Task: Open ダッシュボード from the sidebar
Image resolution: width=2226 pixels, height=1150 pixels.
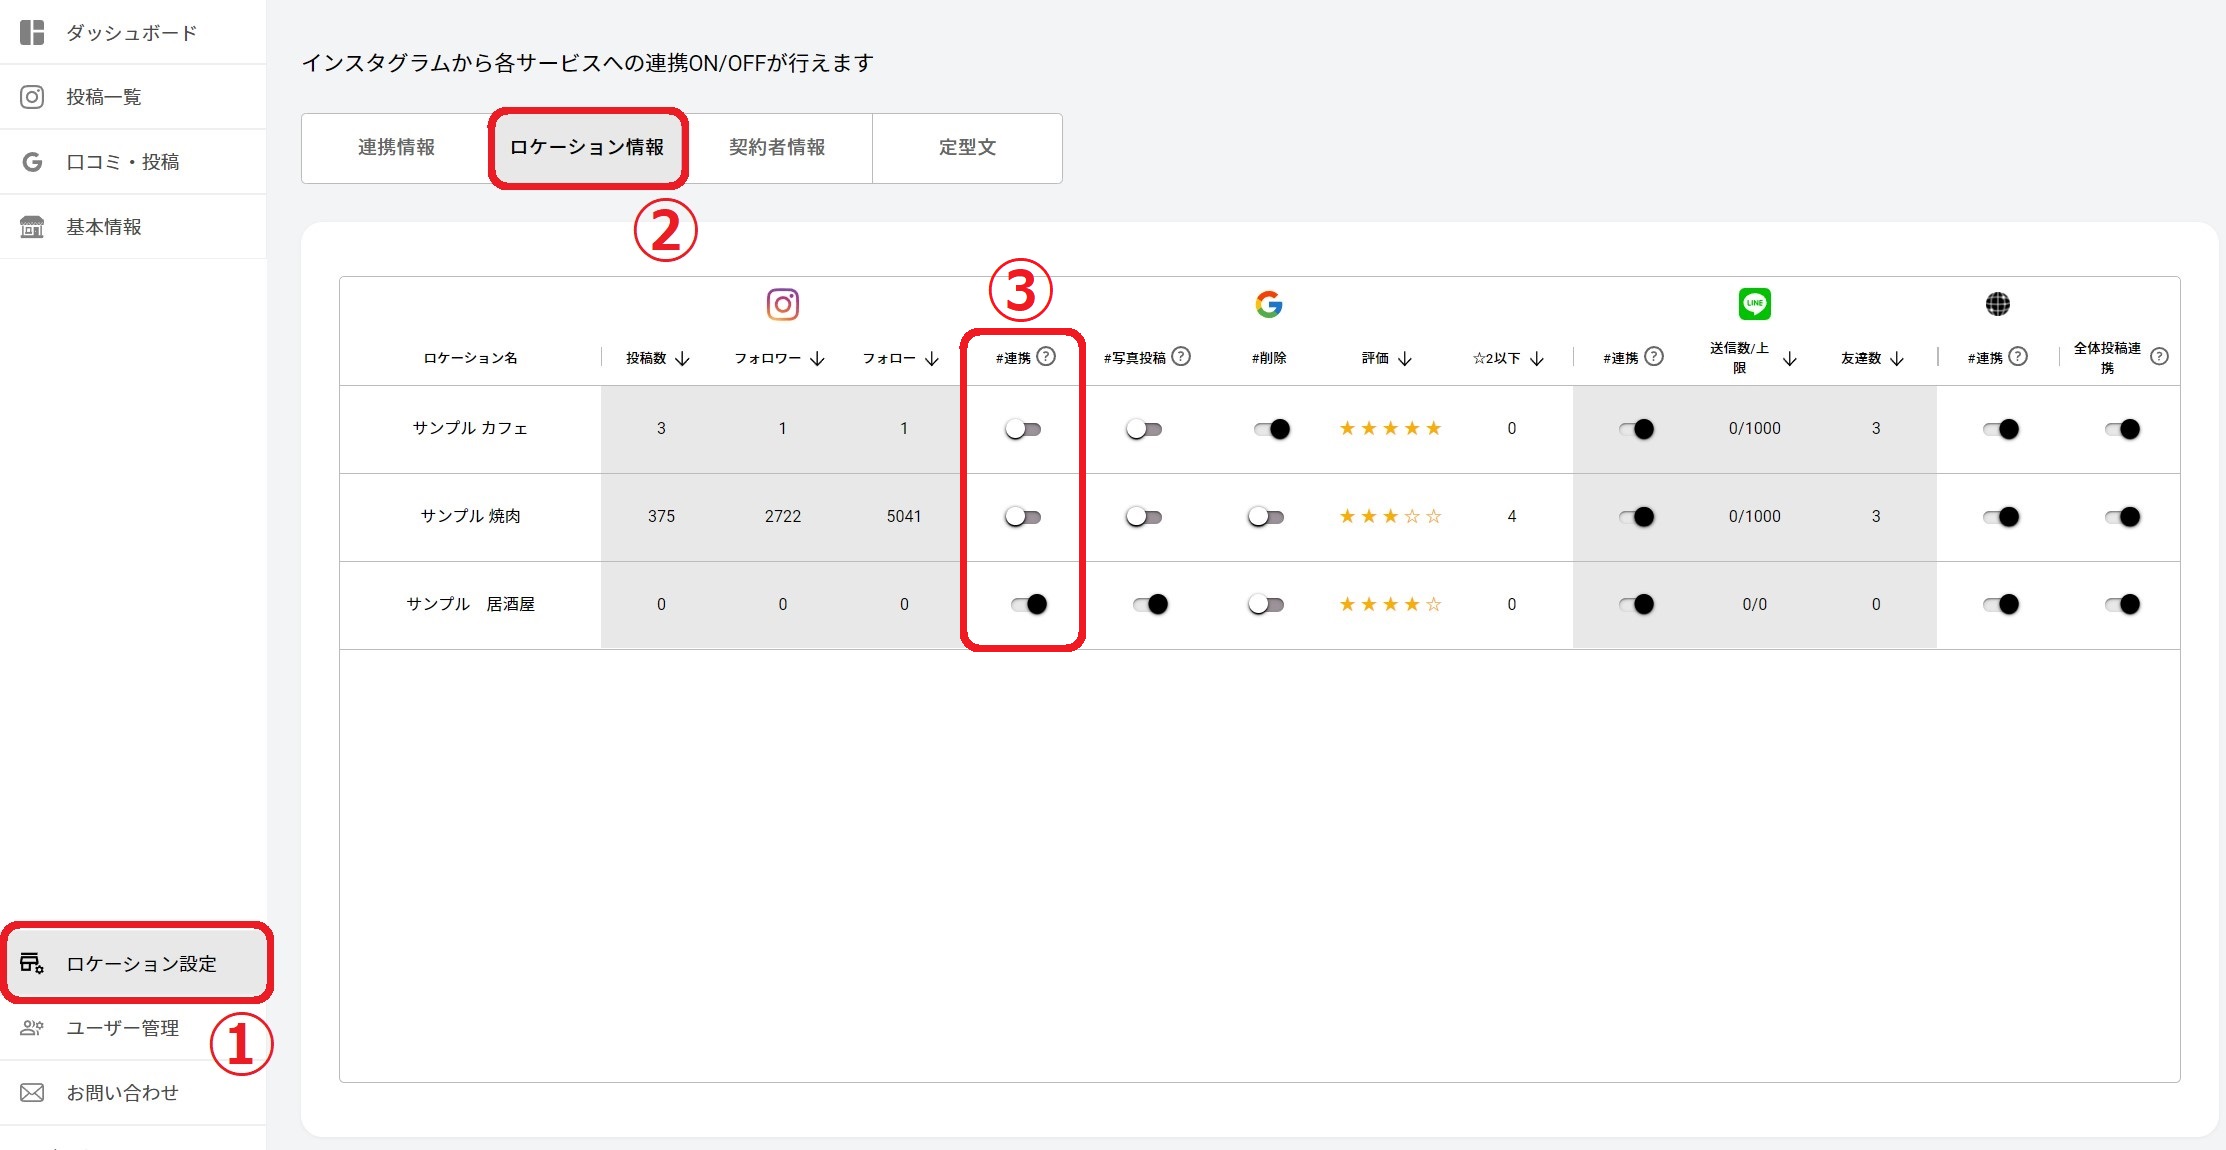Action: click(131, 33)
